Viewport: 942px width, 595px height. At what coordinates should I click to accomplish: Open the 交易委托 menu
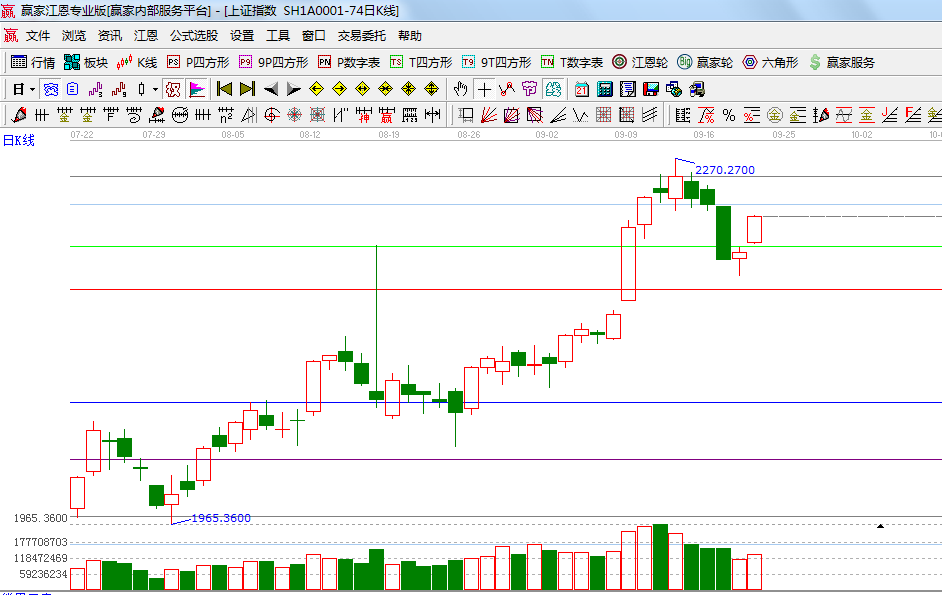tap(361, 35)
